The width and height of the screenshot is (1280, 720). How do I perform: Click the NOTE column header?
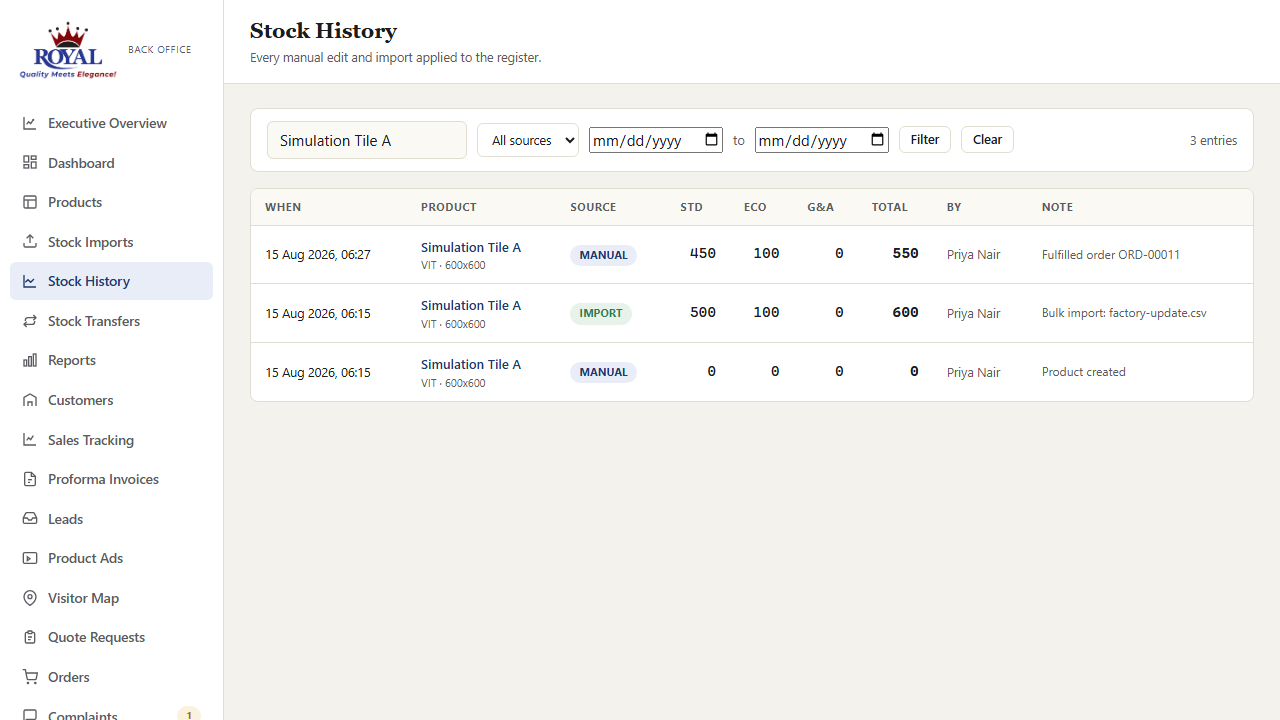pyautogui.click(x=1057, y=207)
